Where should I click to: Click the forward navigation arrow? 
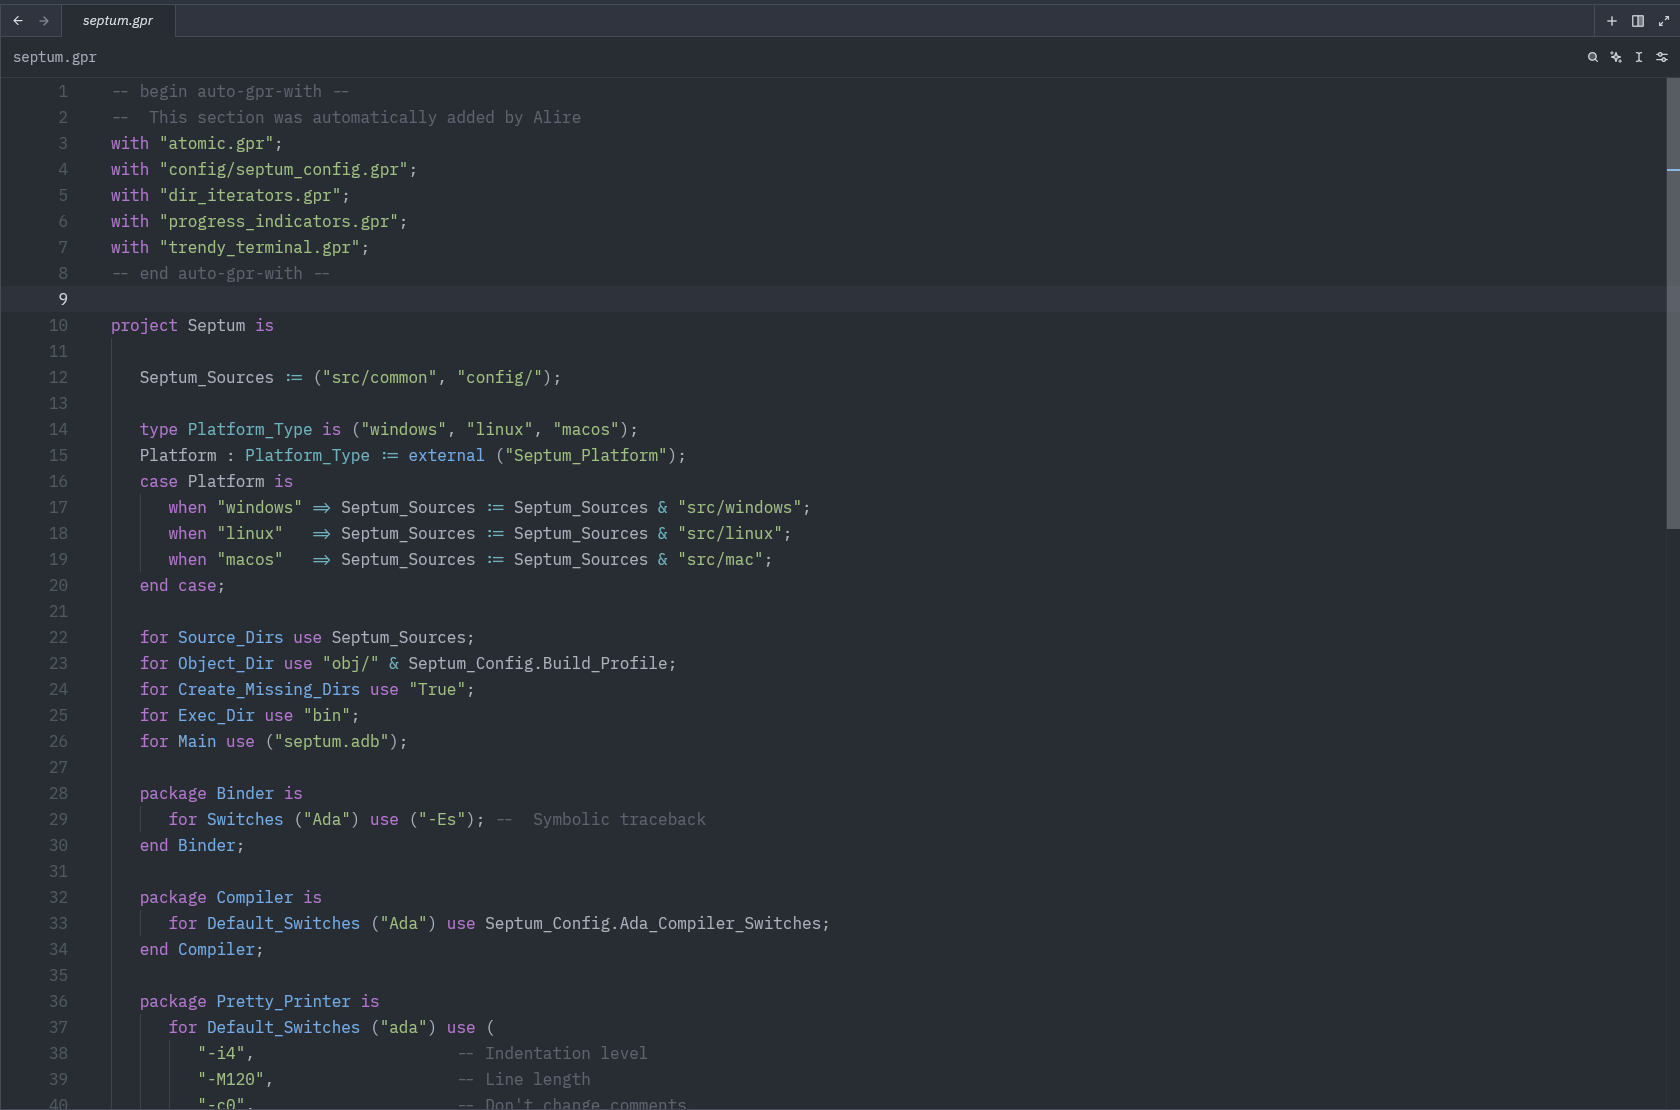44,20
